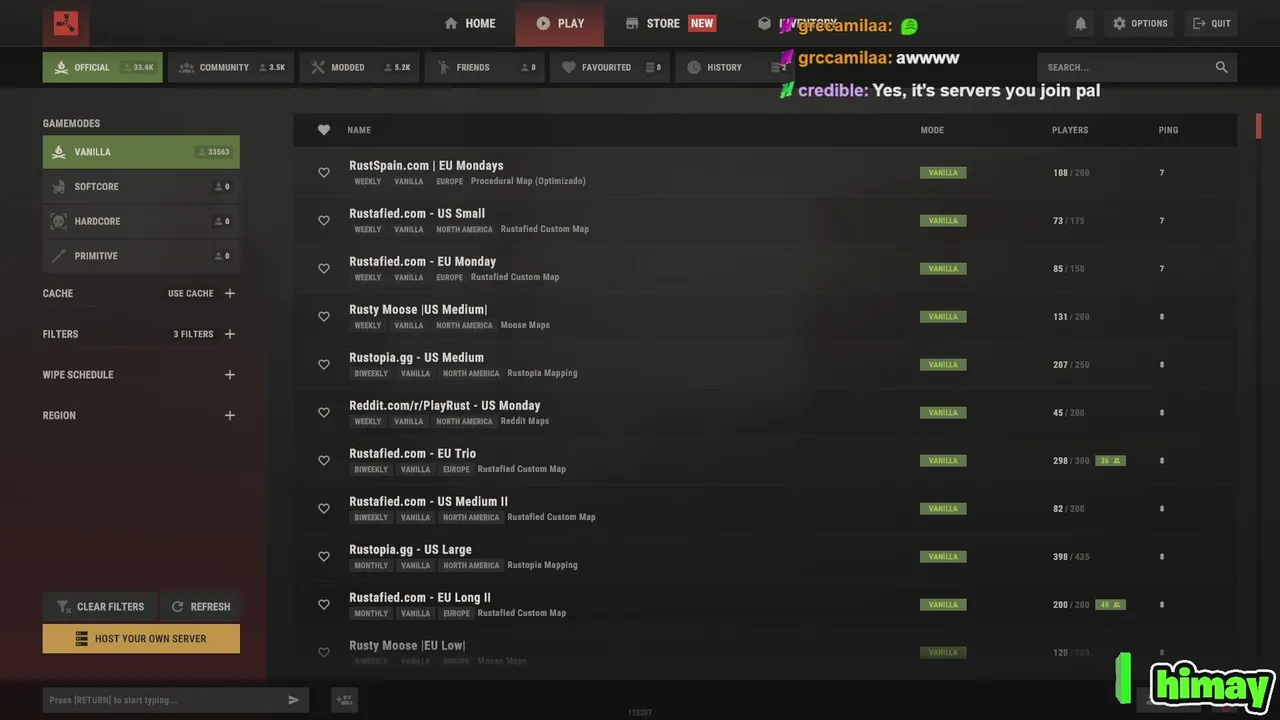
Task: Sort server list by Name
Action: 359,130
